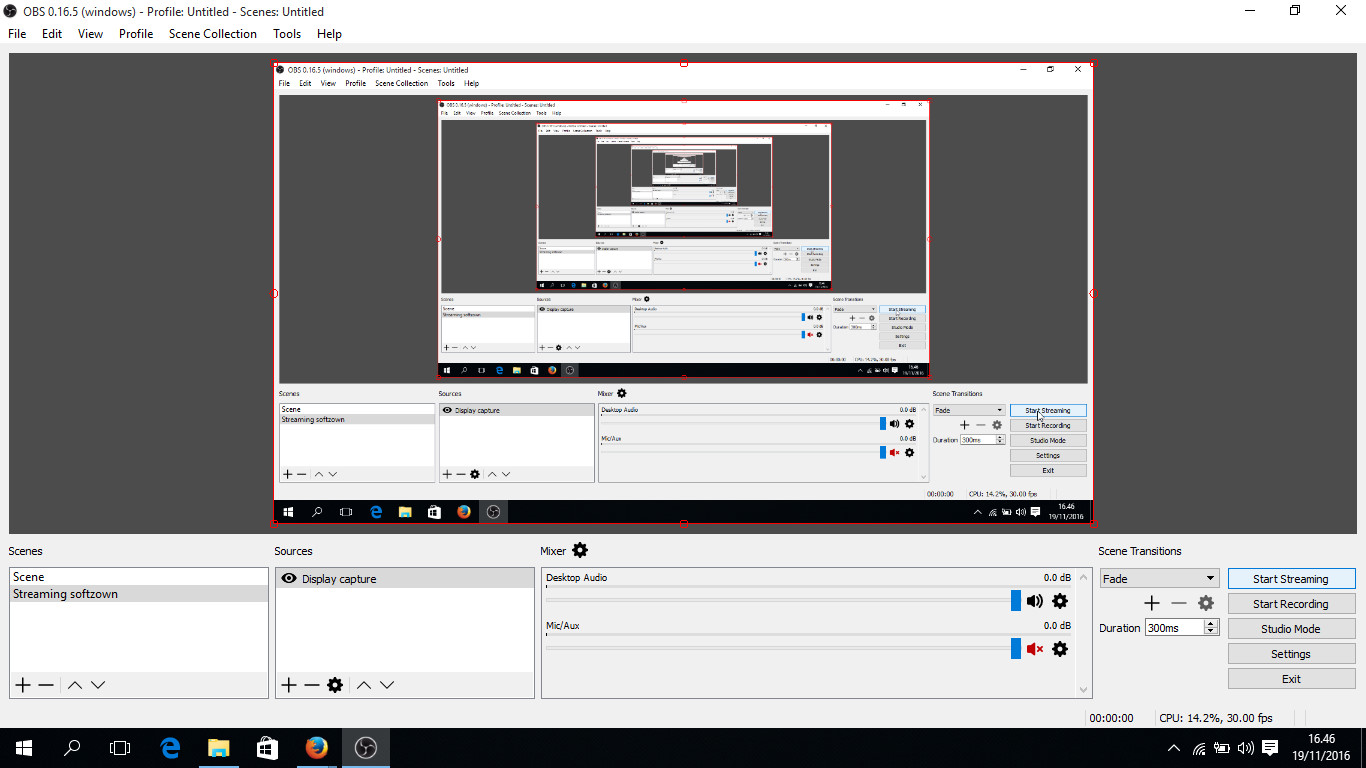Image resolution: width=1366 pixels, height=768 pixels.
Task: Click the Mixer scroll down arrow
Action: (1083, 690)
